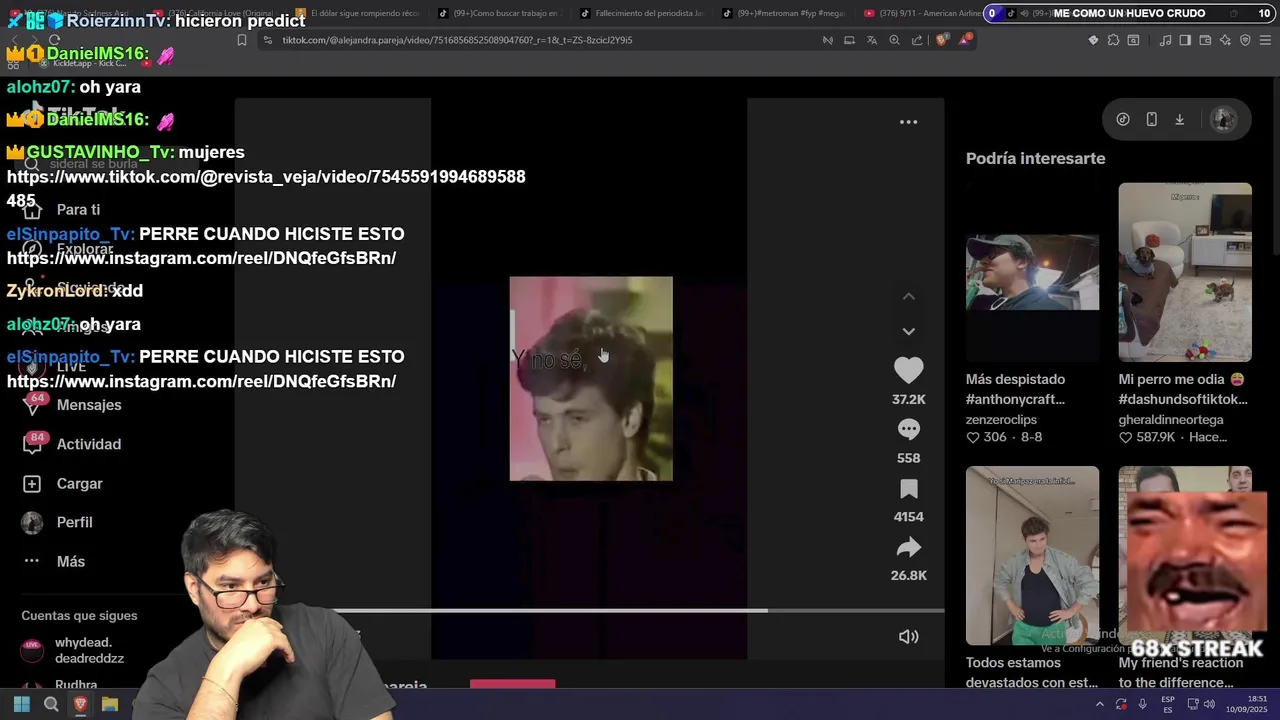
Task: Share the video with the arrow icon
Action: point(908,547)
